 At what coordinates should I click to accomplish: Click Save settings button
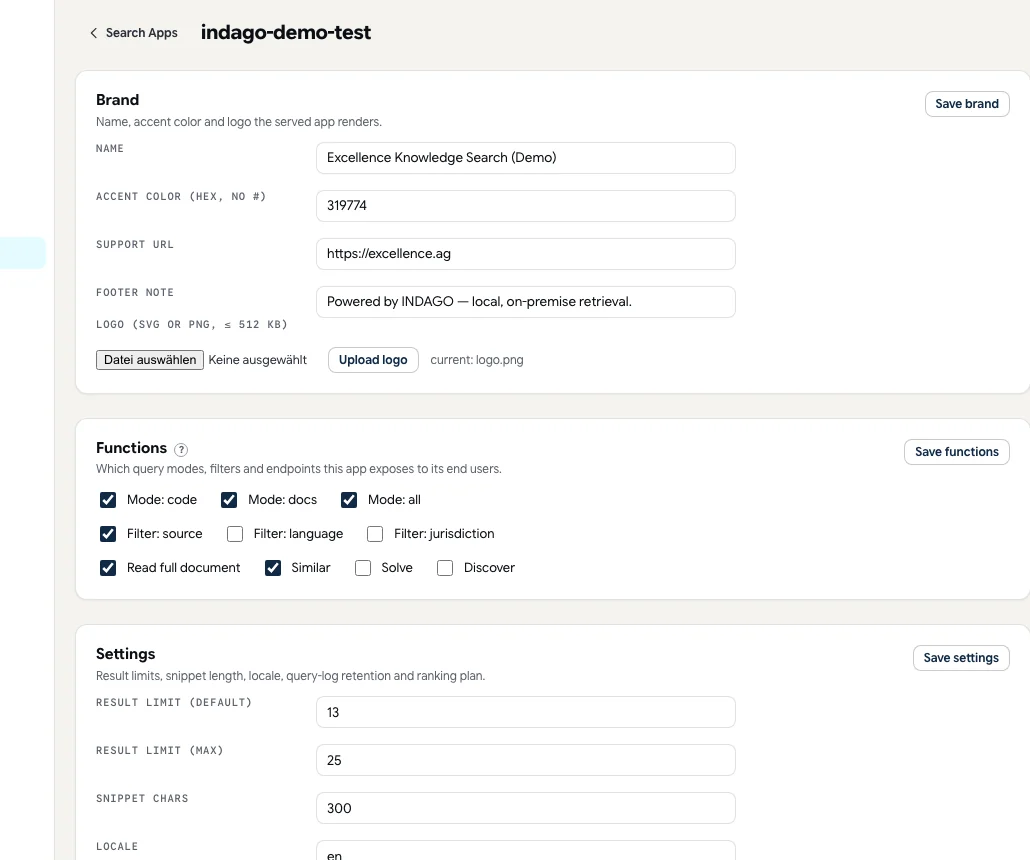961,658
